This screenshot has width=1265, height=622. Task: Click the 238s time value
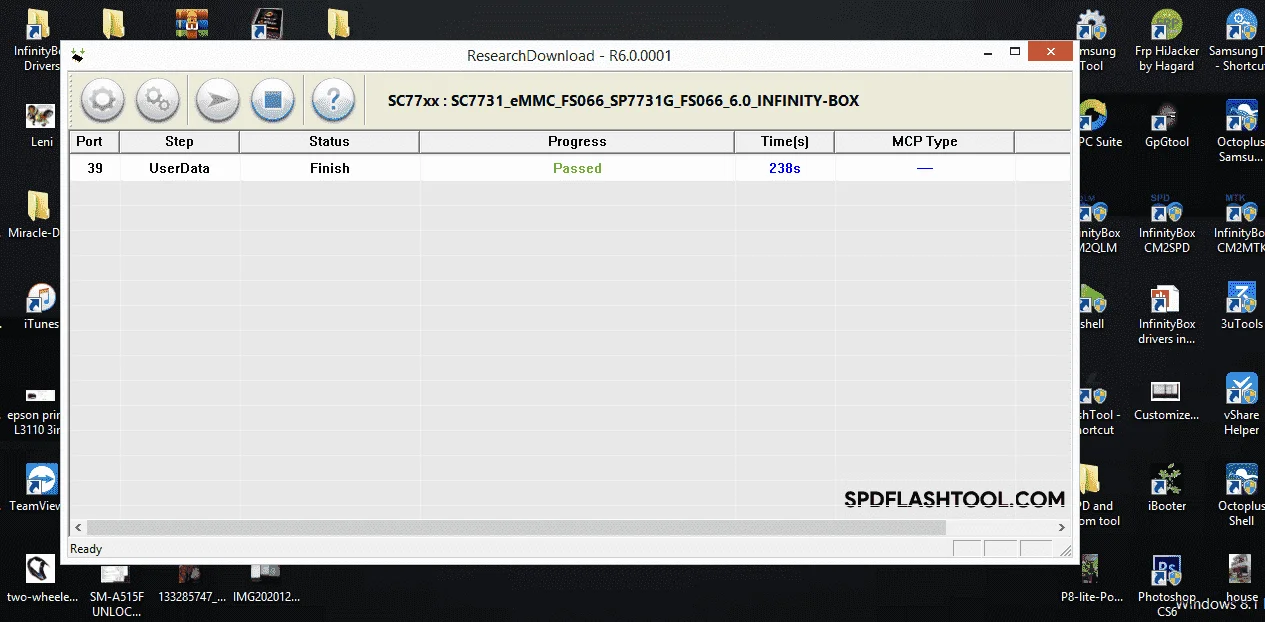point(785,168)
